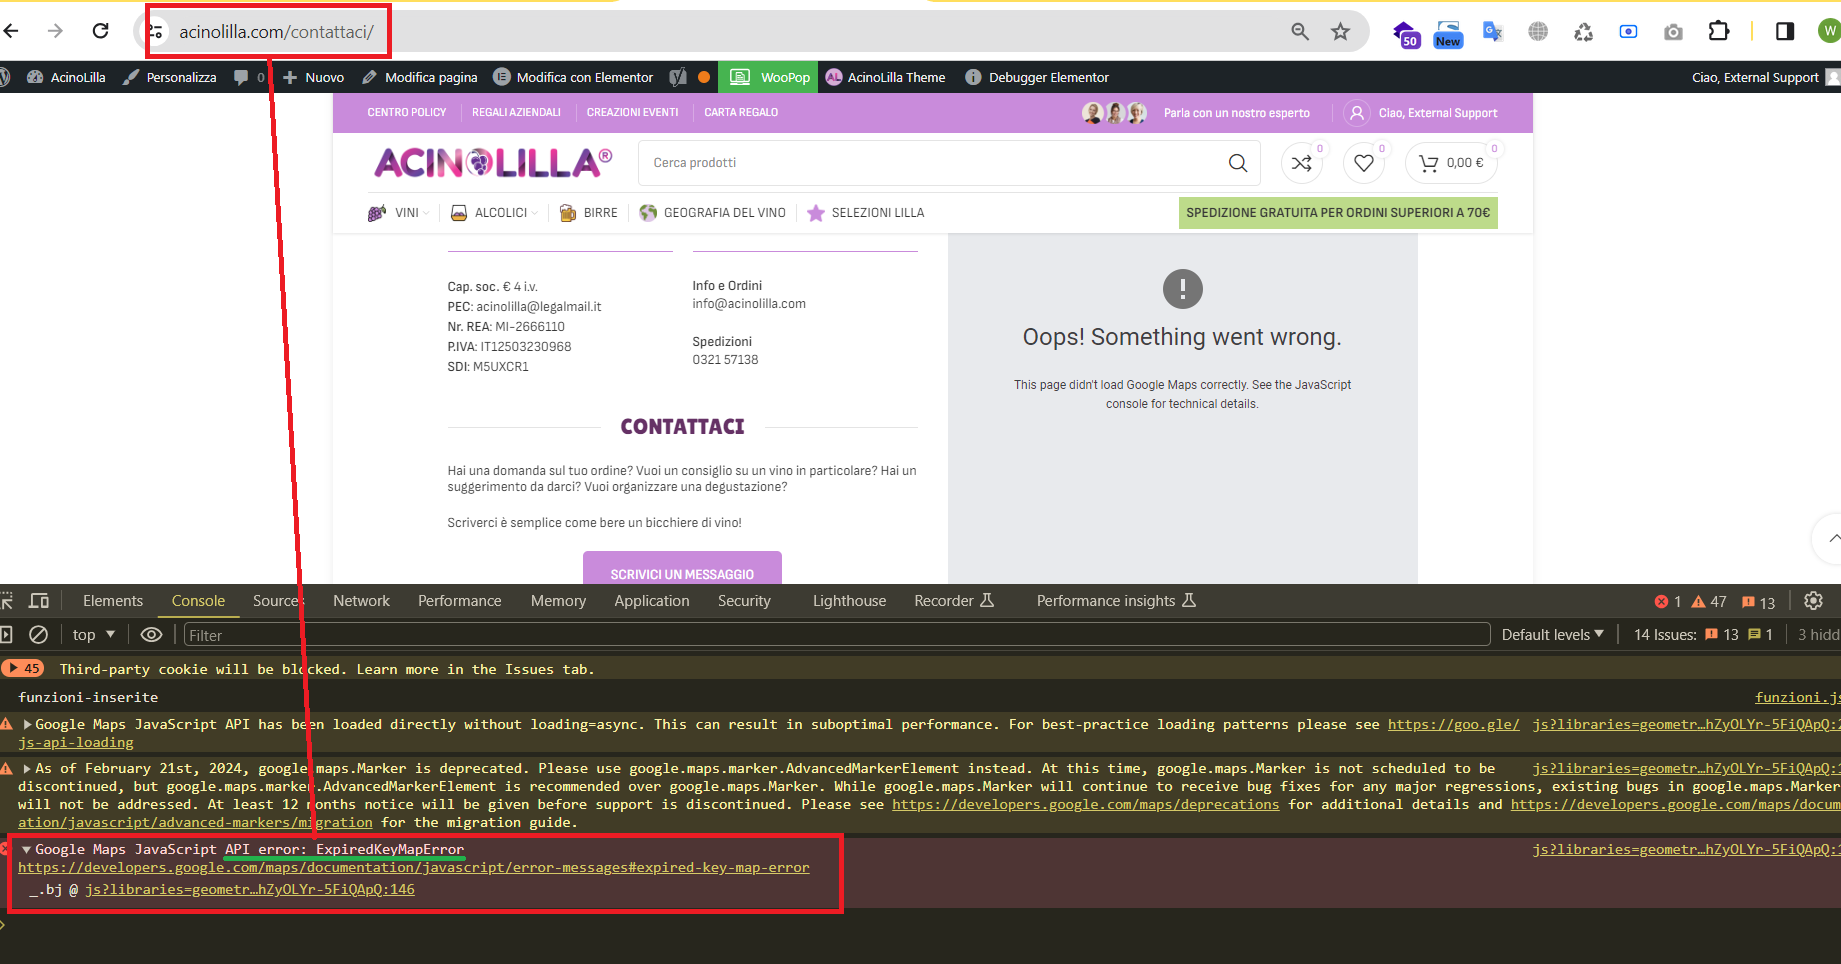The width and height of the screenshot is (1841, 964).
Task: Click the Cerca prodotti search field
Action: click(932, 163)
